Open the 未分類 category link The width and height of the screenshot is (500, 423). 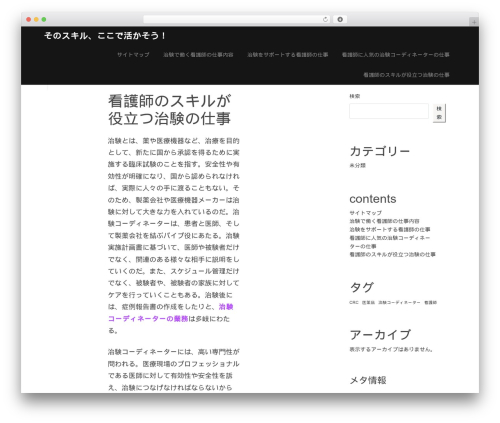(x=357, y=165)
